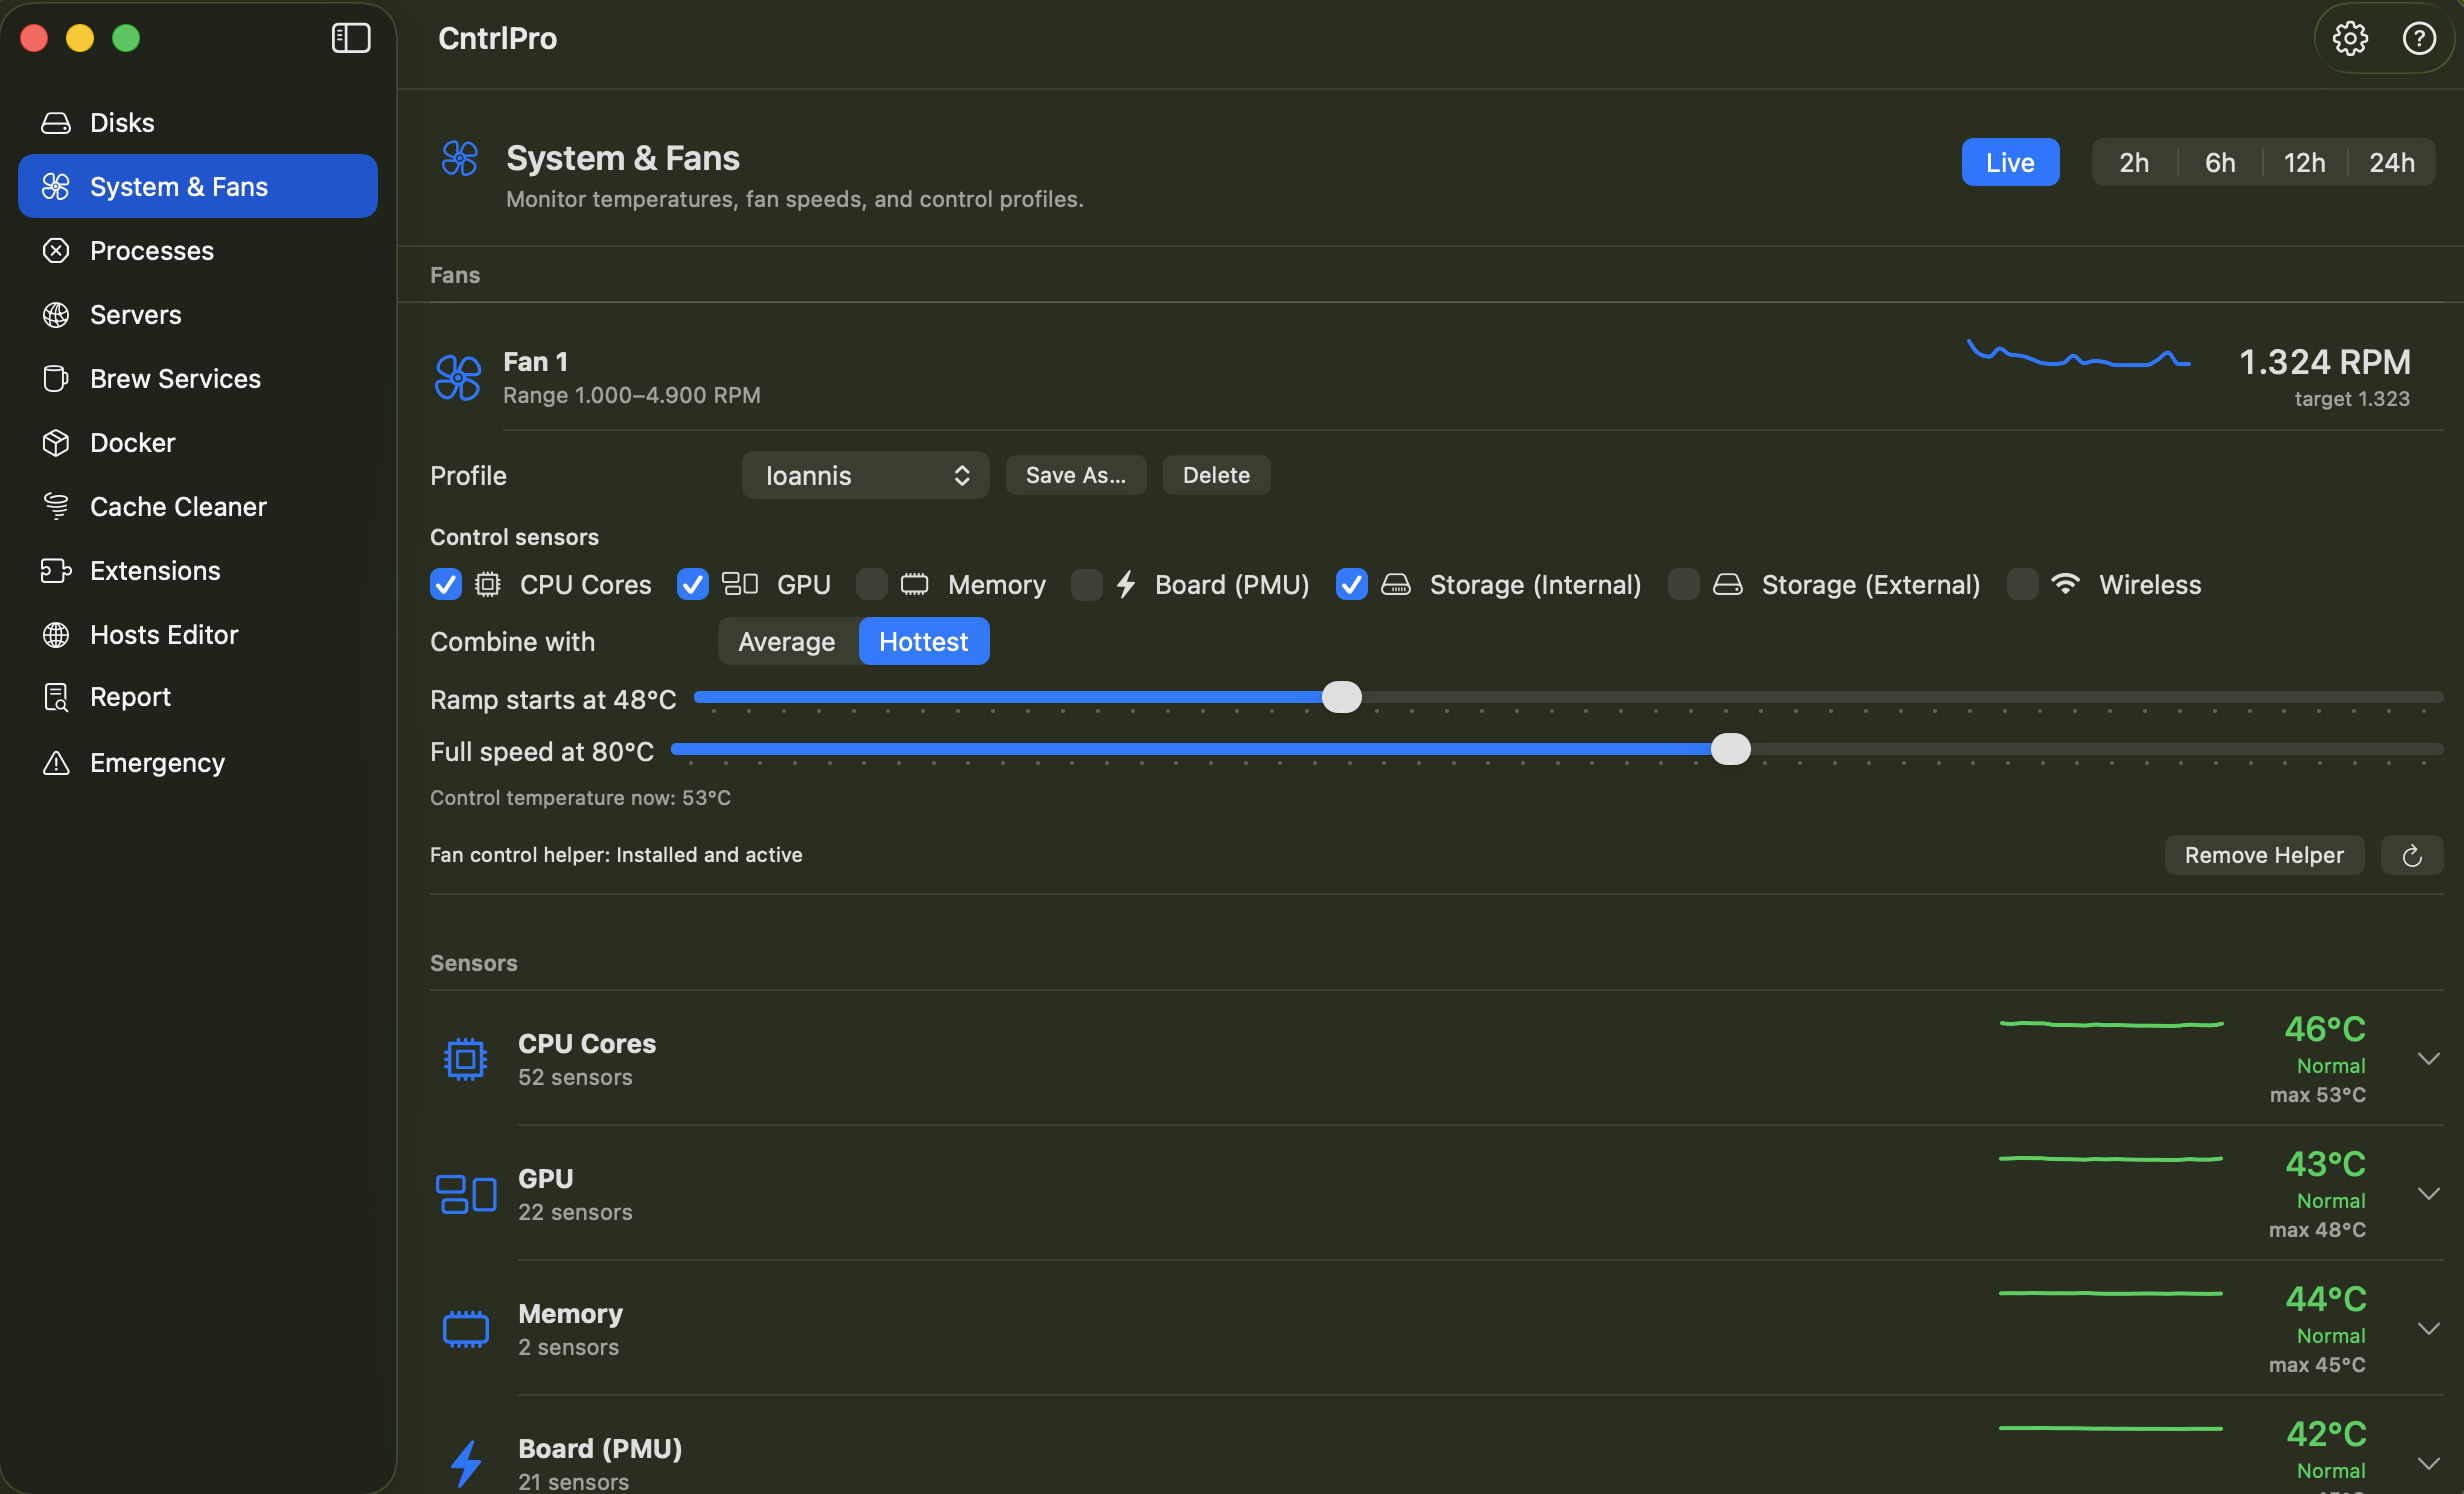Click the Extensions puzzle icon in sidebar
This screenshot has height=1494, width=2464.
(x=56, y=571)
